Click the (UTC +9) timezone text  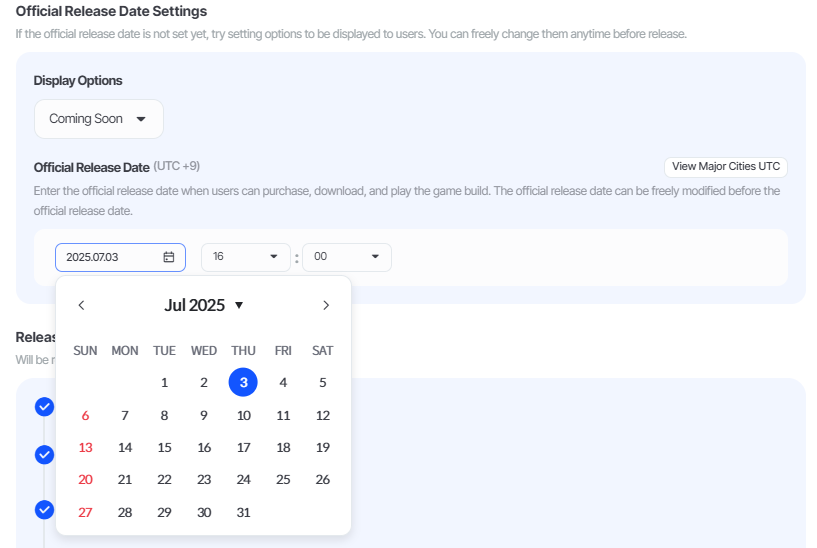(x=176, y=167)
